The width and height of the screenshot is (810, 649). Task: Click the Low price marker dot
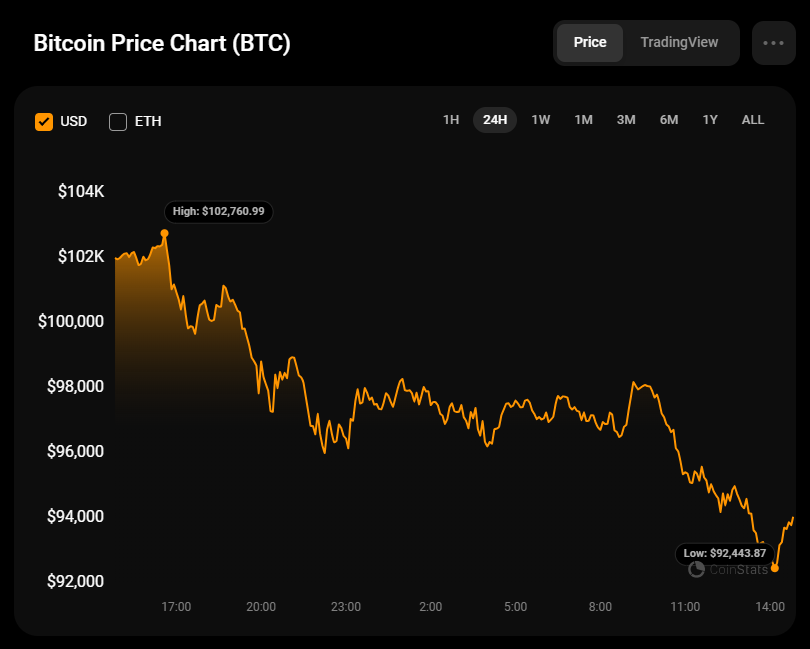[x=774, y=568]
